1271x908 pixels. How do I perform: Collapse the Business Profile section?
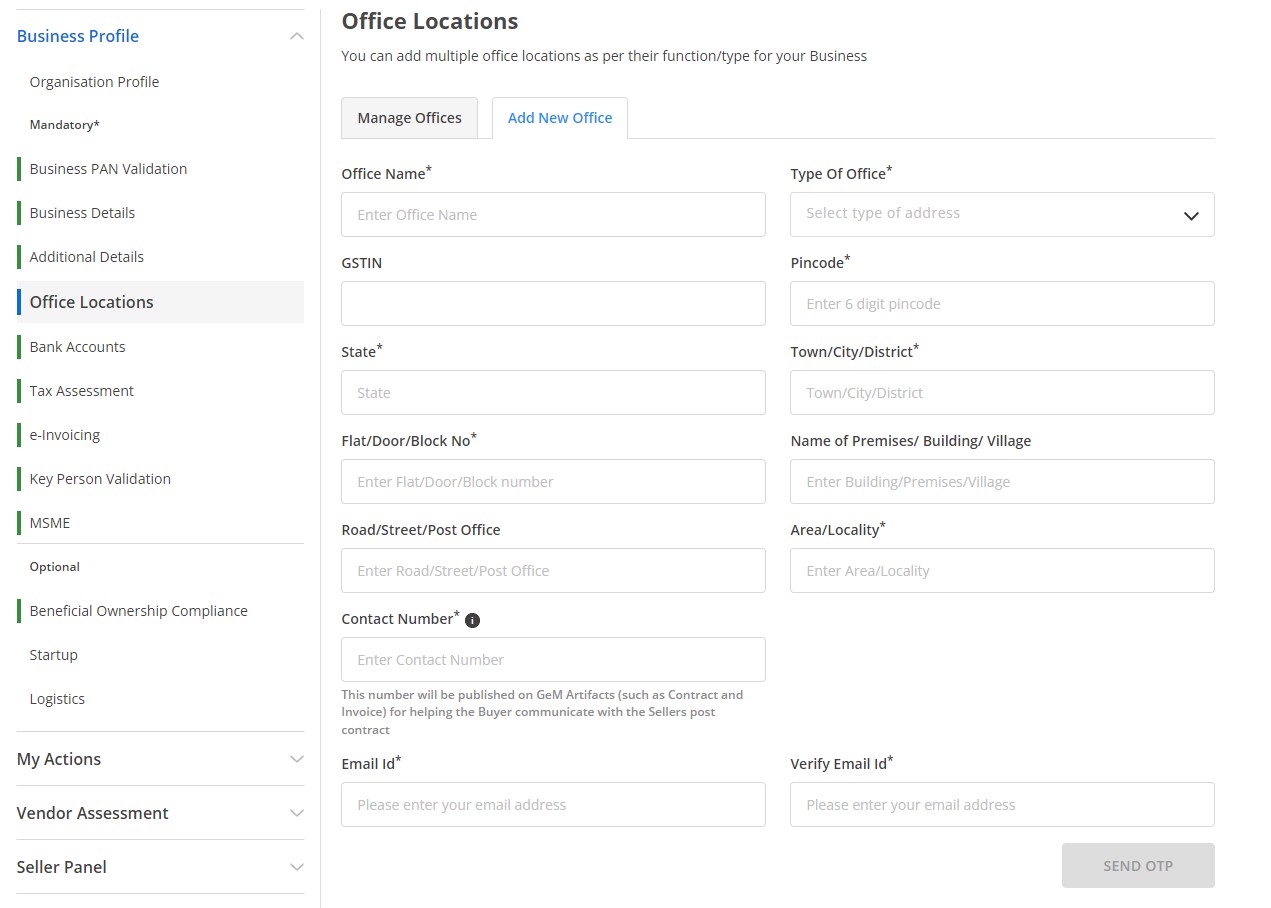(x=295, y=35)
